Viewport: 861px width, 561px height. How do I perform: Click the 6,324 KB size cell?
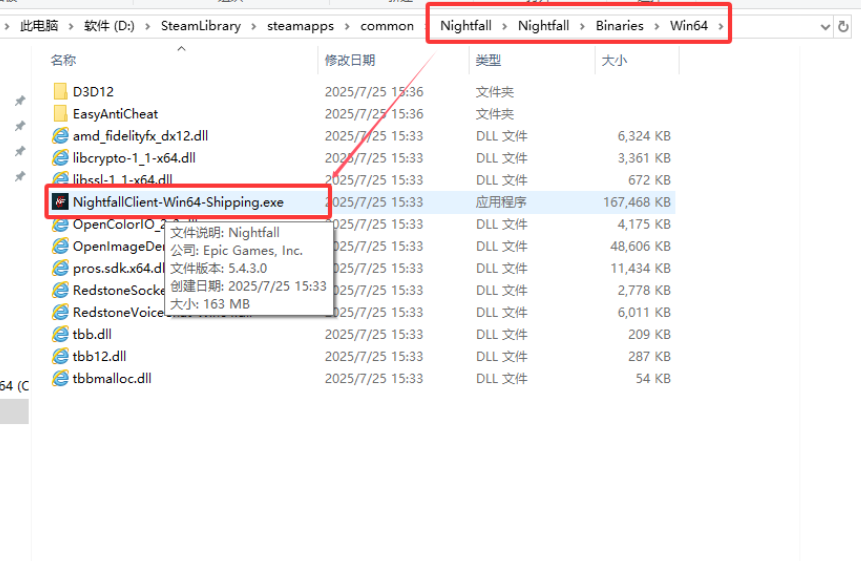(x=644, y=136)
